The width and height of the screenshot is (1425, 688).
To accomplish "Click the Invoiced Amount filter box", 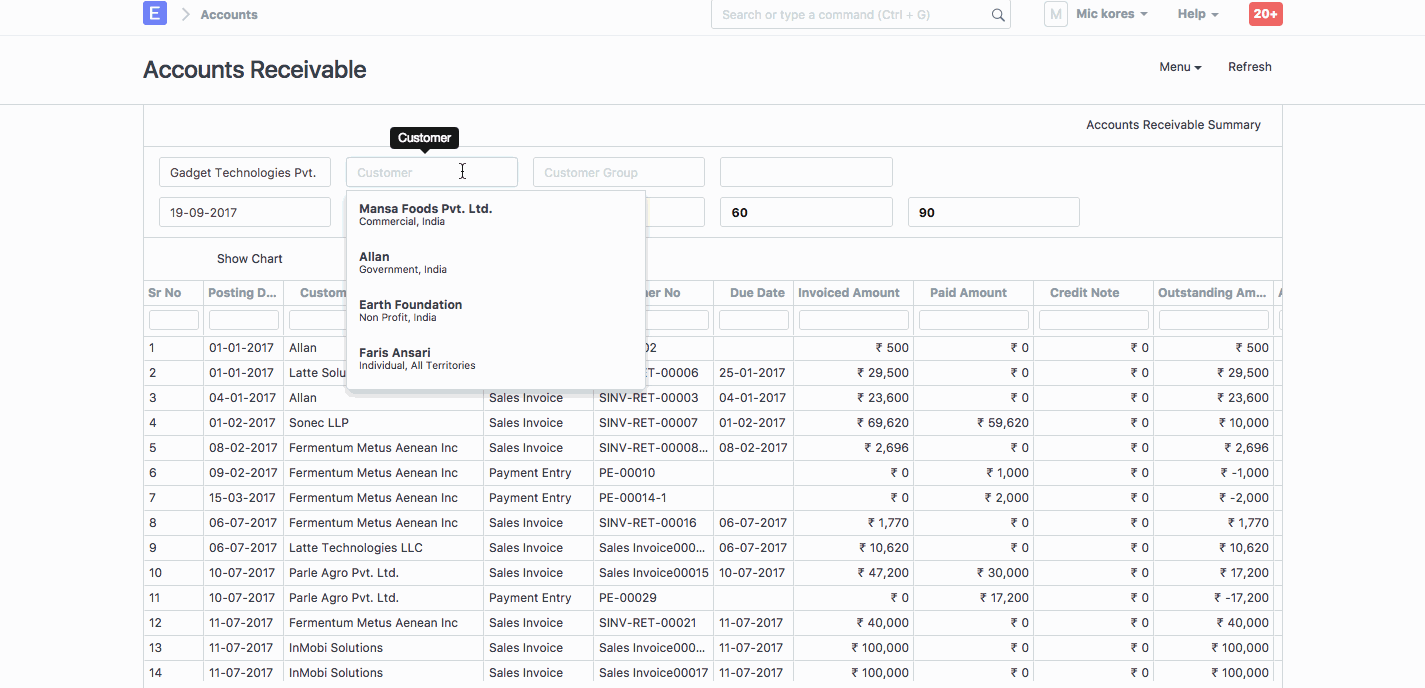I will [854, 320].
